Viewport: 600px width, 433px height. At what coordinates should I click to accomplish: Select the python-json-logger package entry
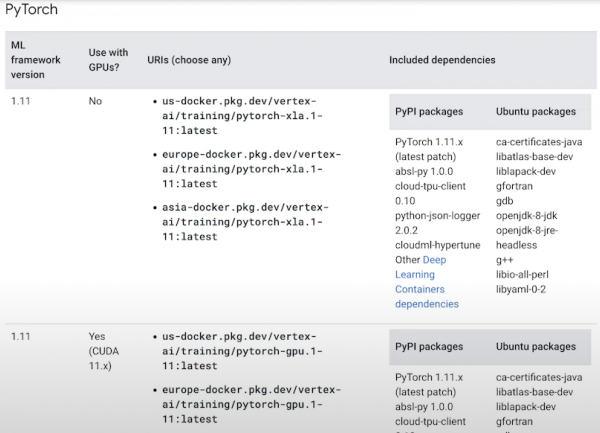(437, 223)
